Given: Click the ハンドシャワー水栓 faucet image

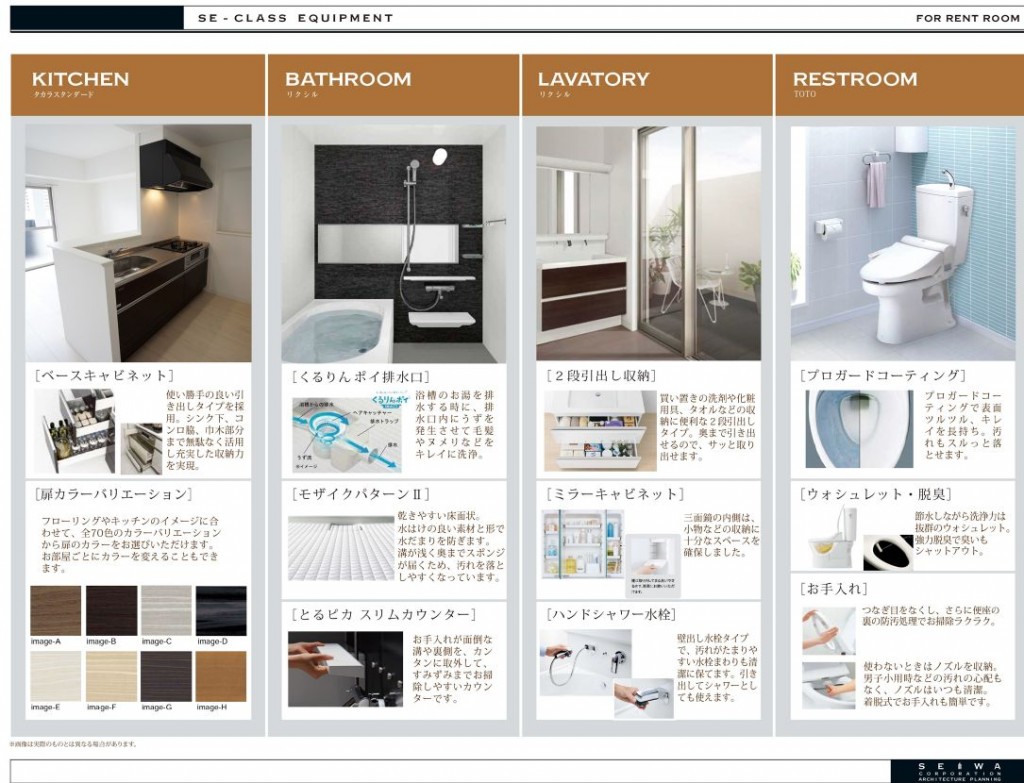Looking at the screenshot, I should coord(590,672).
